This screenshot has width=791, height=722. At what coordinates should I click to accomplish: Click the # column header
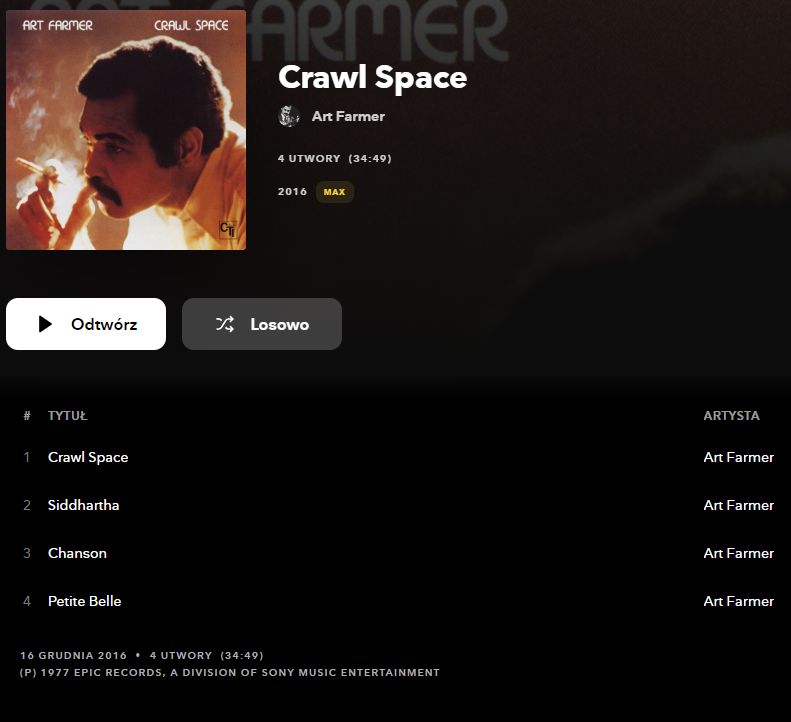click(x=27, y=416)
